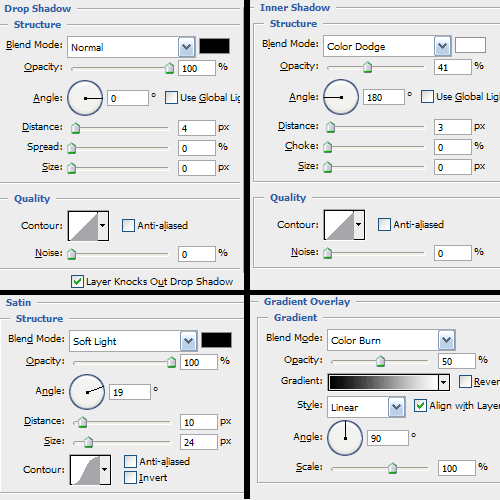Click the Drop Shadow Noise value field
The image size is (500, 500).
[197, 254]
